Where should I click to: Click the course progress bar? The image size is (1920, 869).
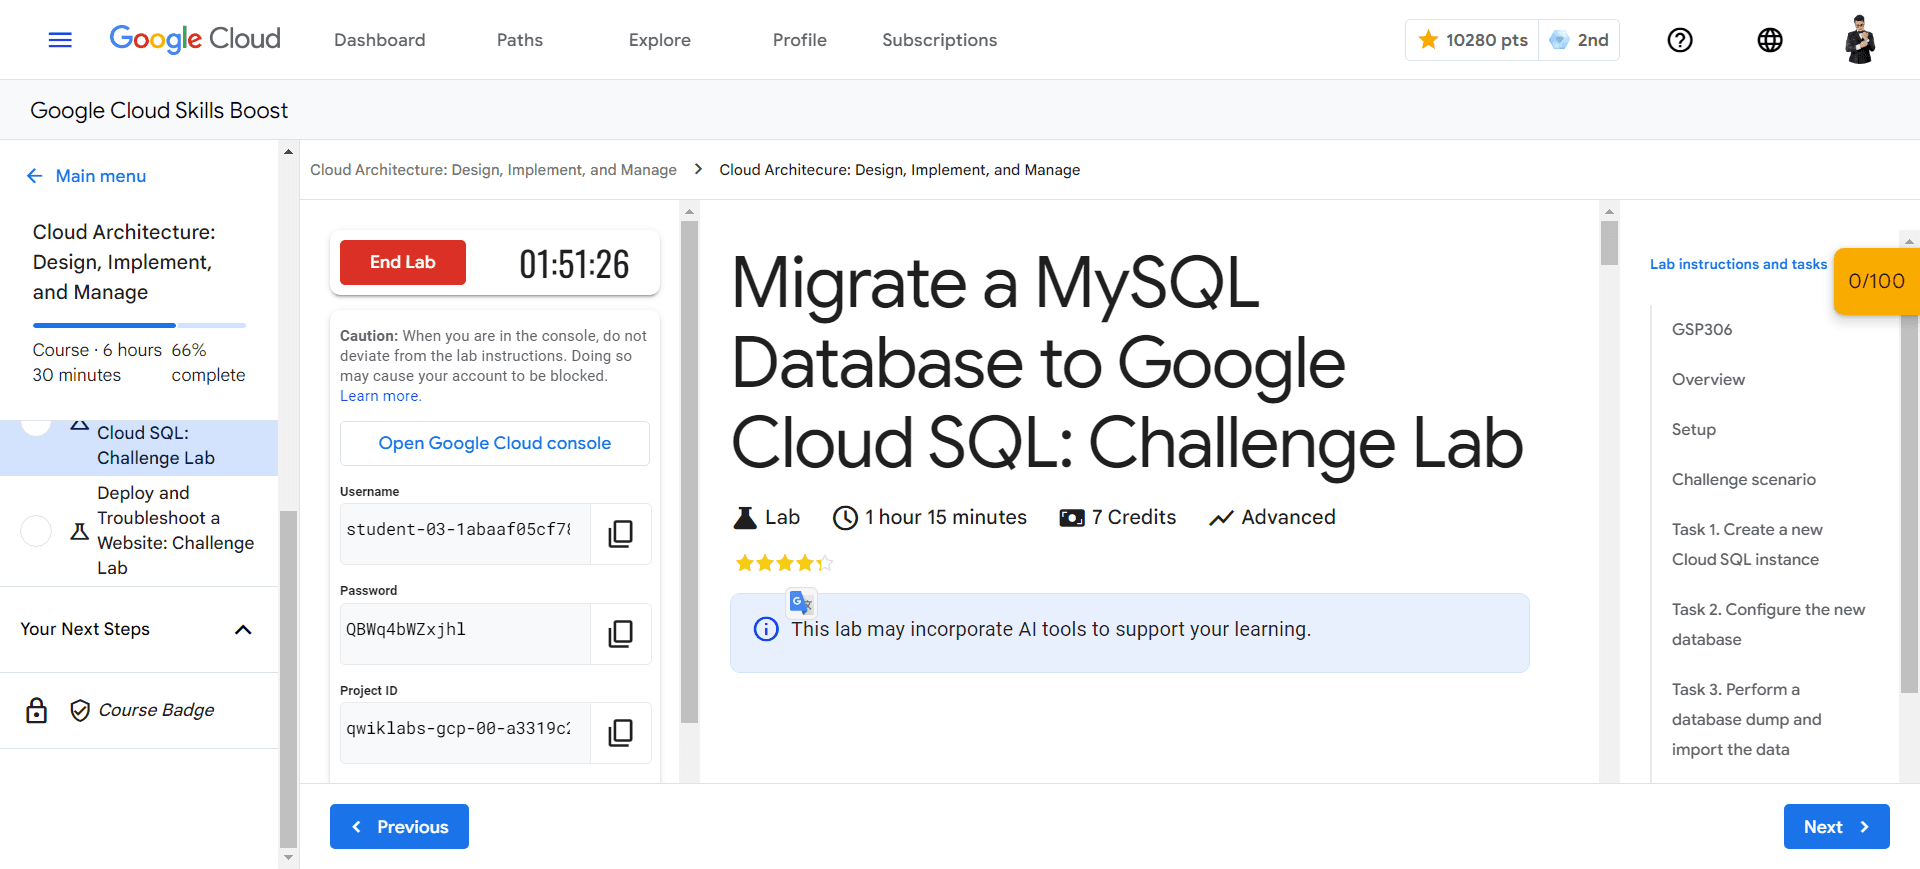139,325
